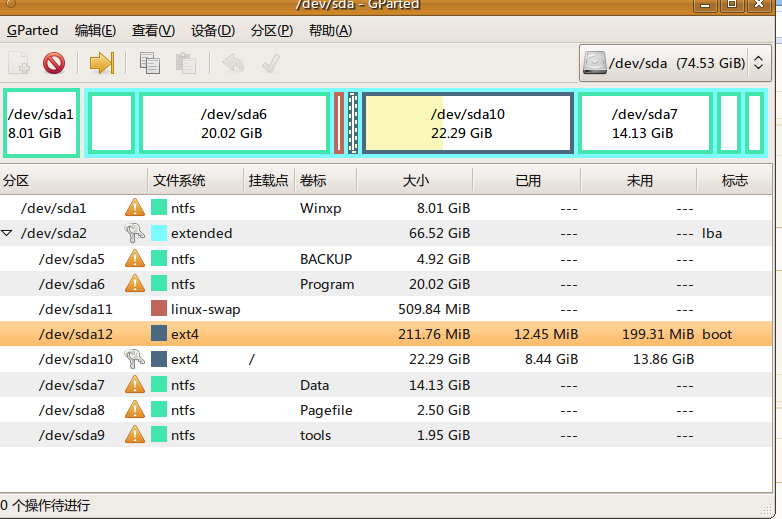
Task: Click the keys lock icon on /dev/sda10 row
Action: pyautogui.click(x=134, y=358)
